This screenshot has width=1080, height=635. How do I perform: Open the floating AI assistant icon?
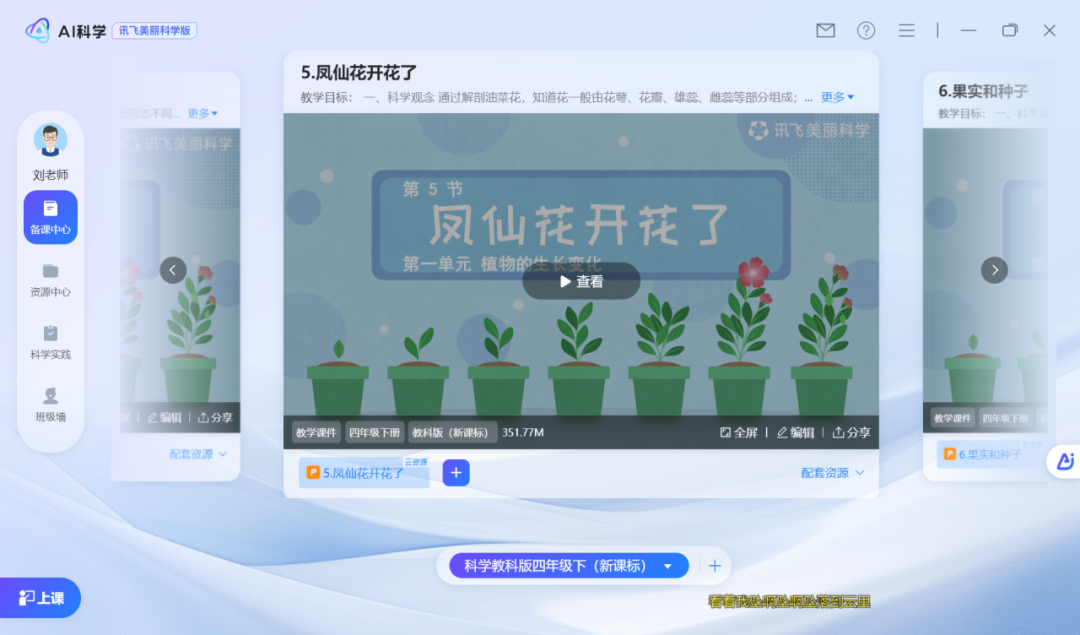[1063, 462]
